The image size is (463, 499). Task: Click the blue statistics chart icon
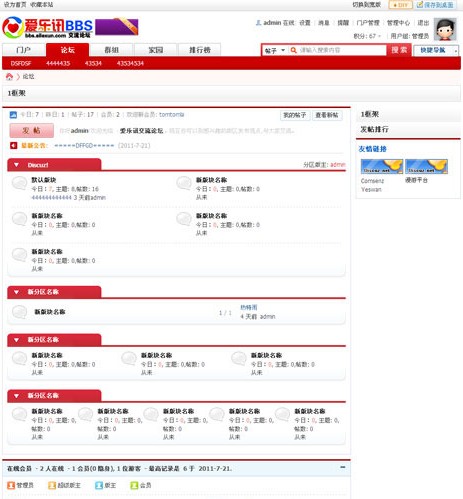coord(13,115)
